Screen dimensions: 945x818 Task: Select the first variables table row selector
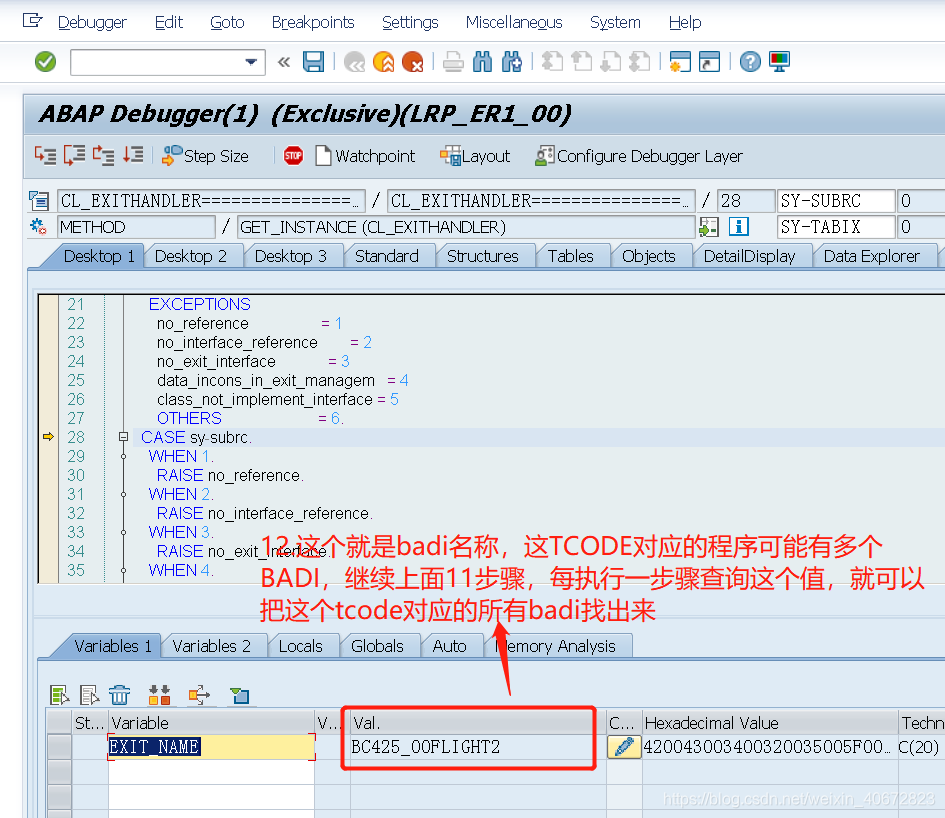[59, 747]
